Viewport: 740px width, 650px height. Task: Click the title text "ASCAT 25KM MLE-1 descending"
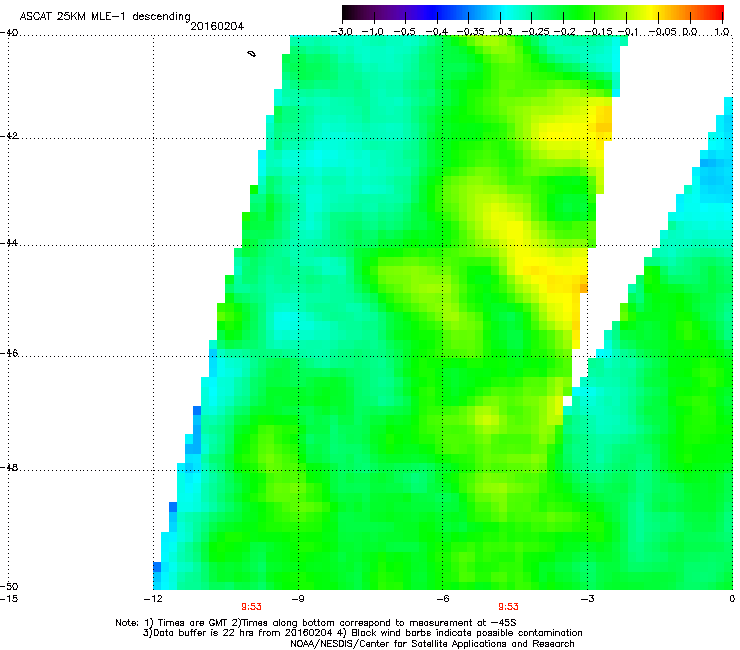click(x=105, y=17)
